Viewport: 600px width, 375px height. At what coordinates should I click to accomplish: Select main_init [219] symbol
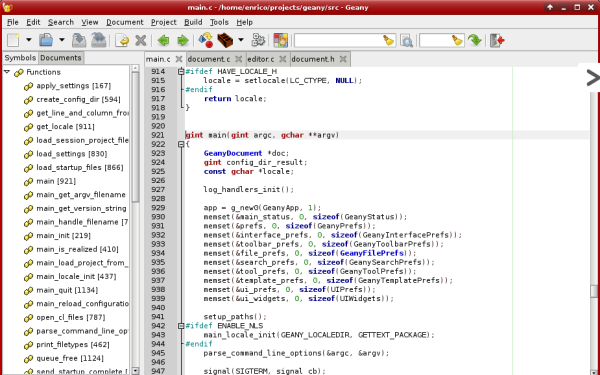(x=64, y=236)
